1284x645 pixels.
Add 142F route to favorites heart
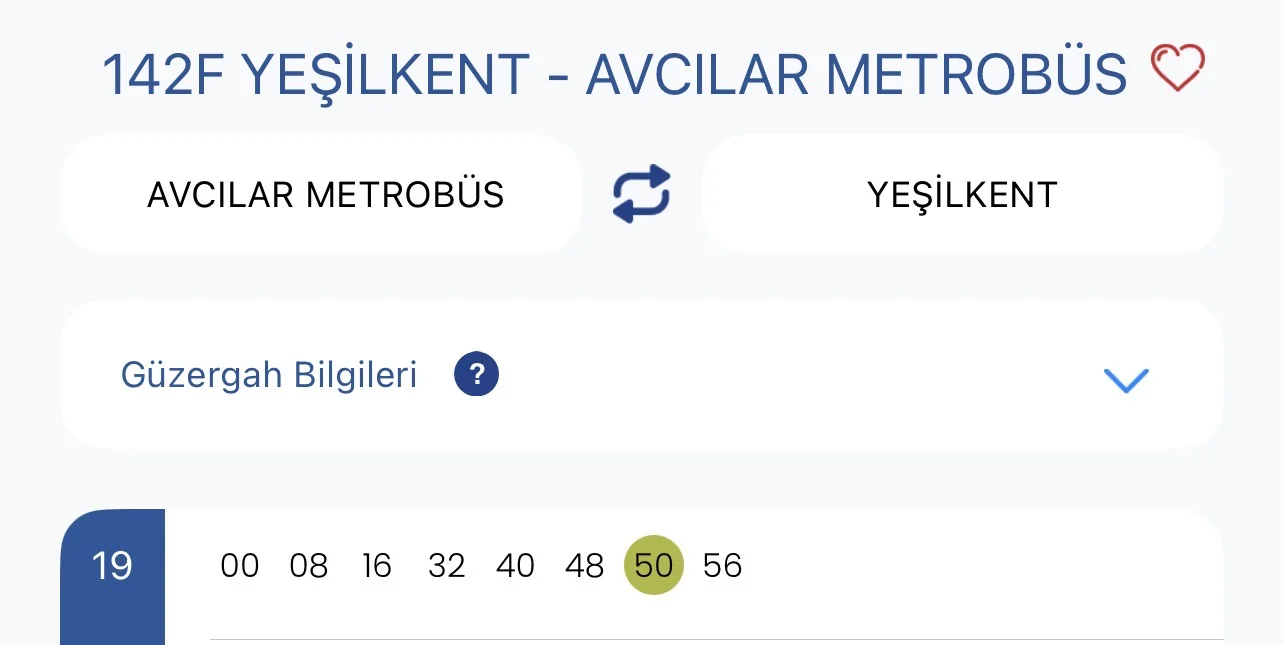coord(1177,70)
